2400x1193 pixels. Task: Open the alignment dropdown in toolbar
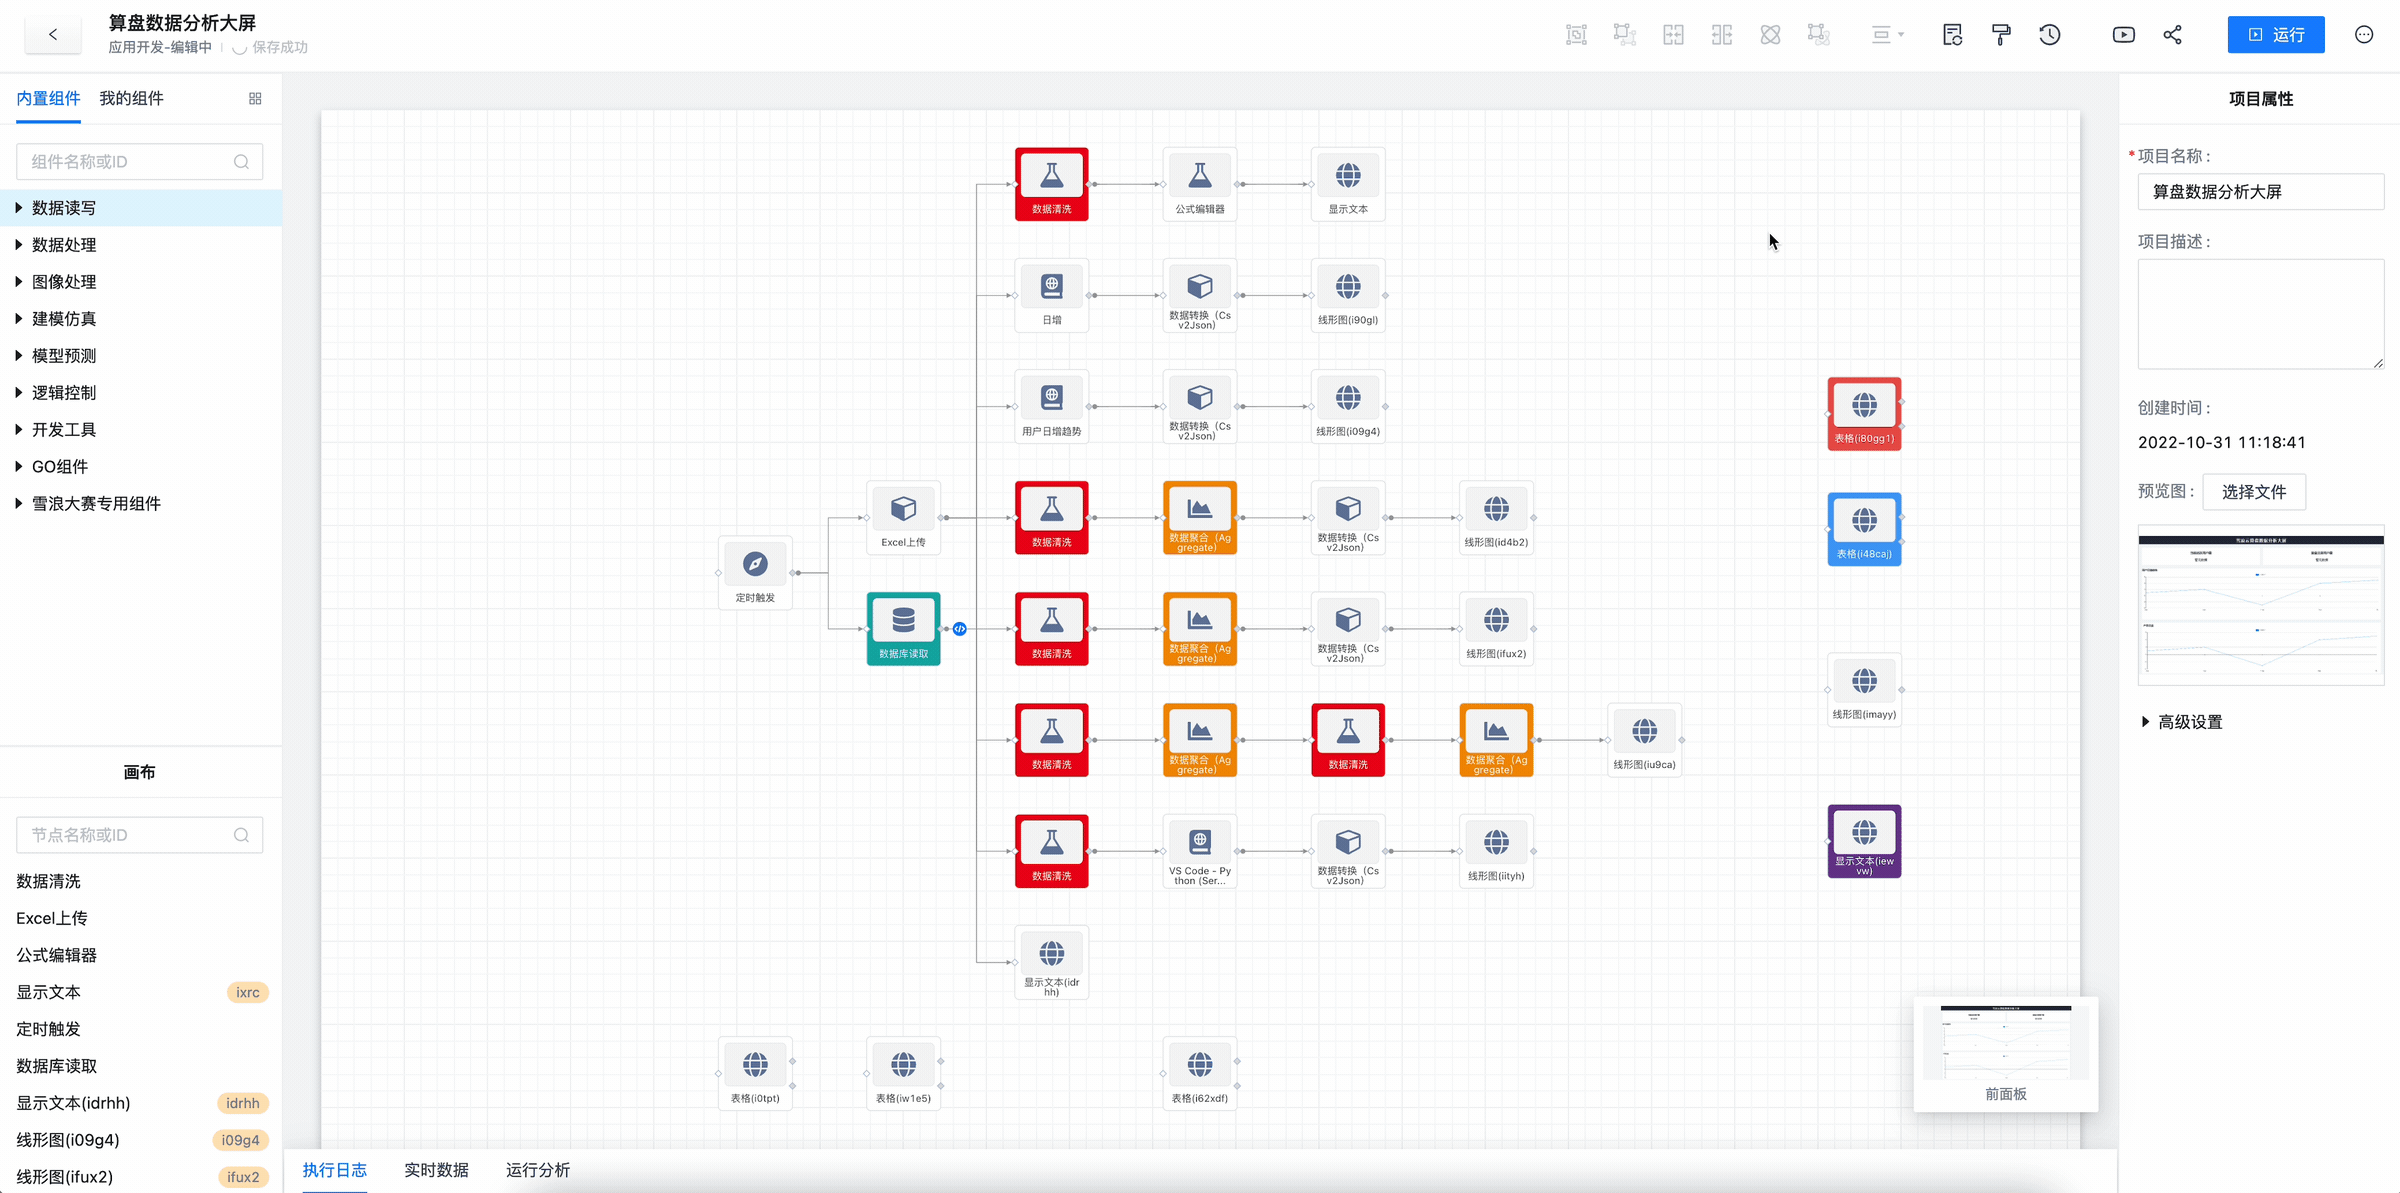tap(1887, 35)
